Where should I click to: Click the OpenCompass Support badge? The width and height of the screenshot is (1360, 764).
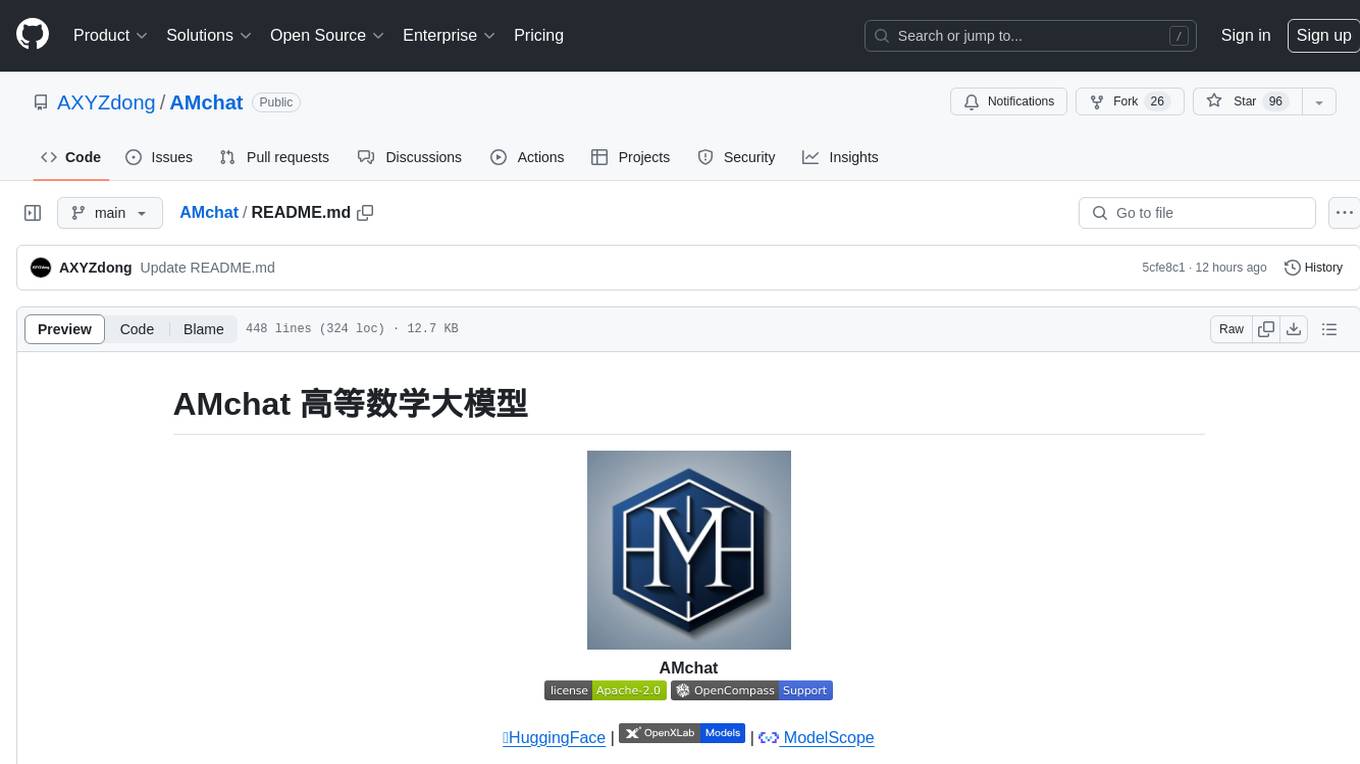[752, 690]
